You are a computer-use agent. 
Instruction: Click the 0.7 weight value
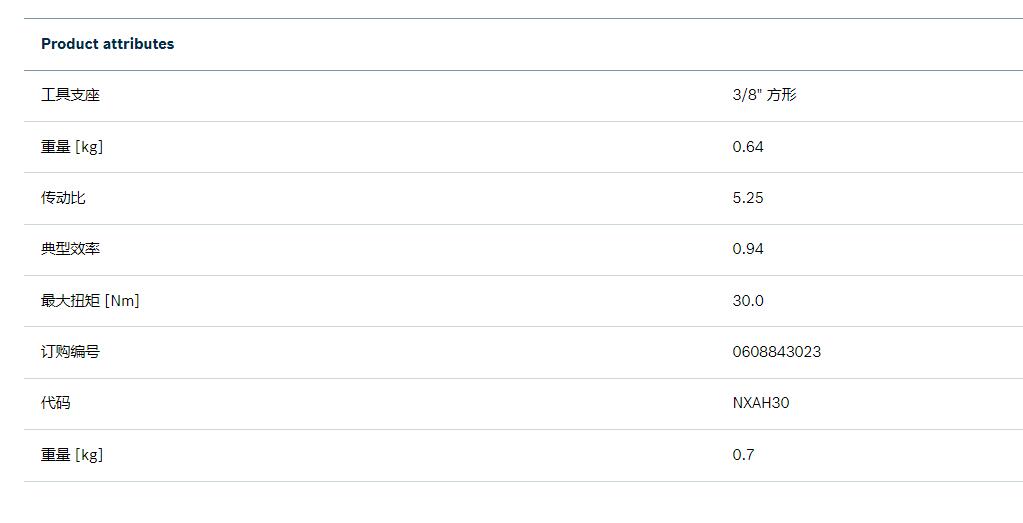coord(743,455)
